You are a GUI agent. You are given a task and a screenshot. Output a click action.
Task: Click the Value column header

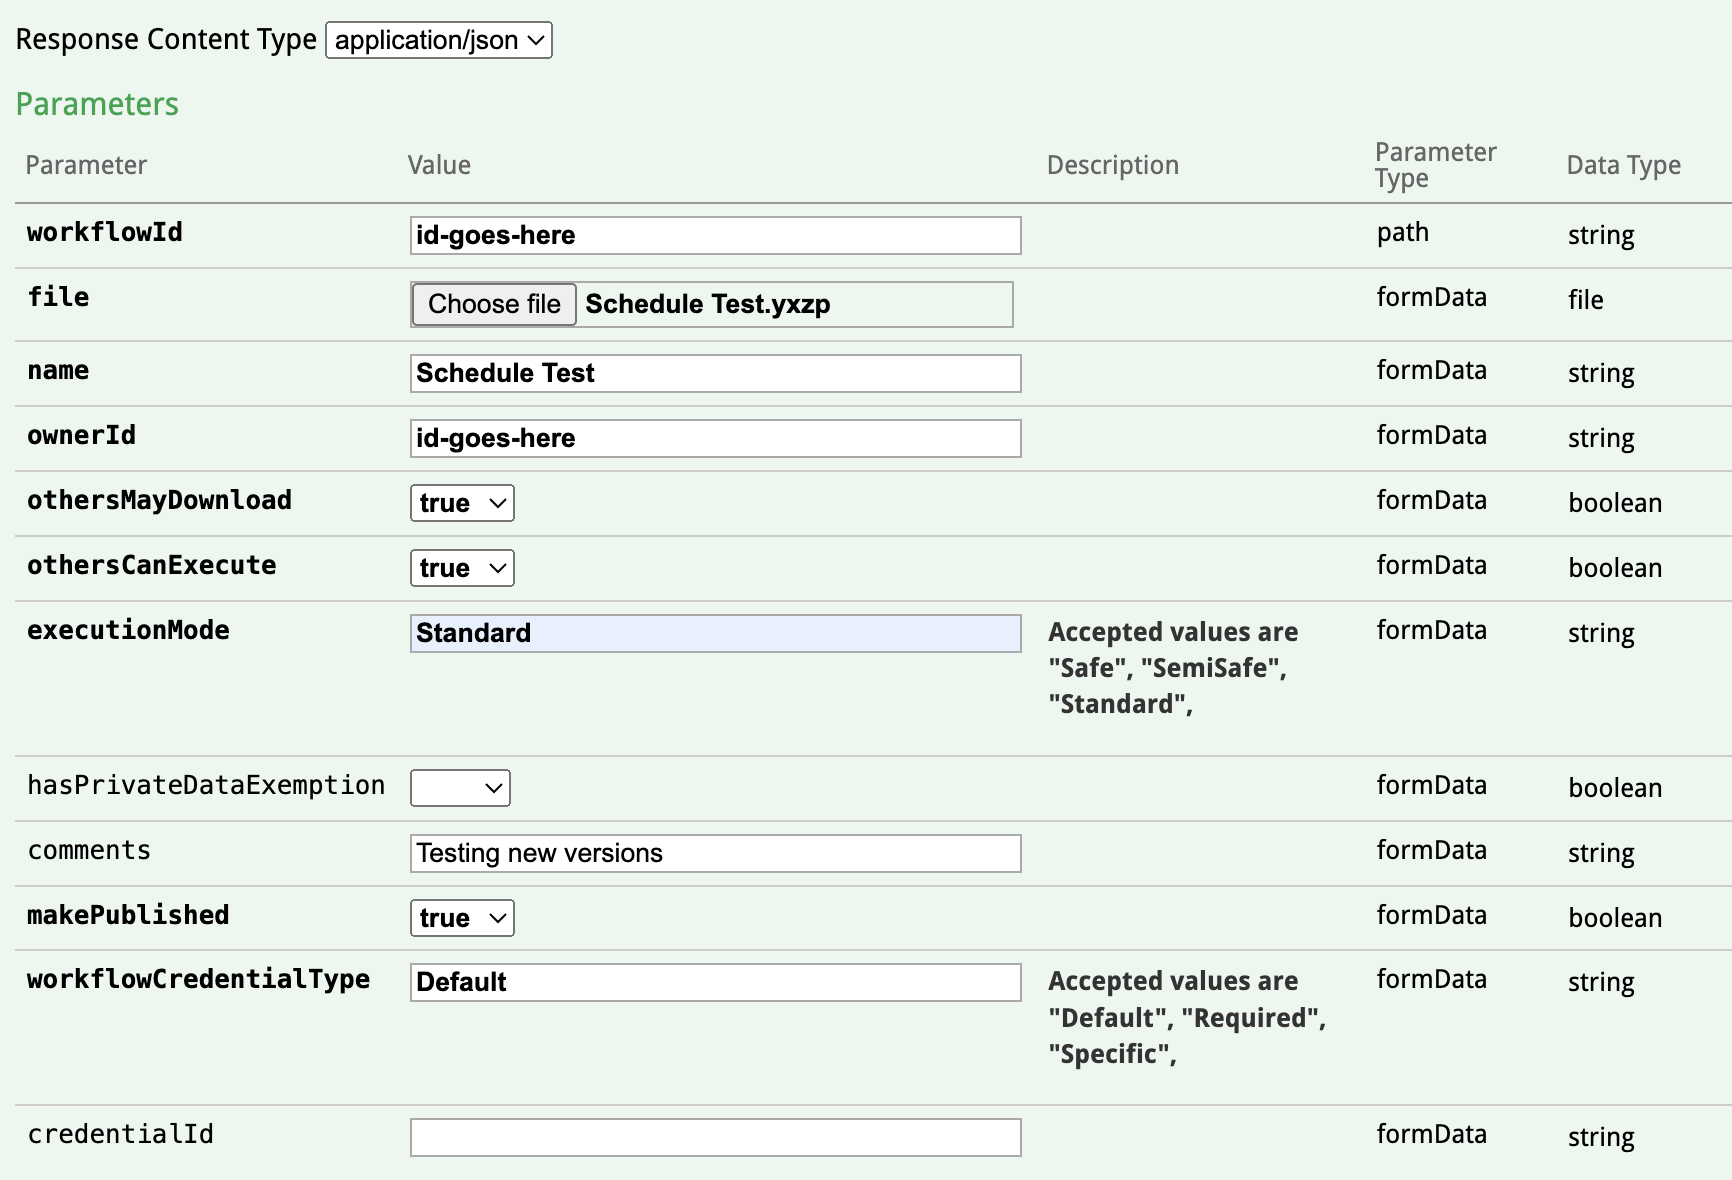click(440, 165)
